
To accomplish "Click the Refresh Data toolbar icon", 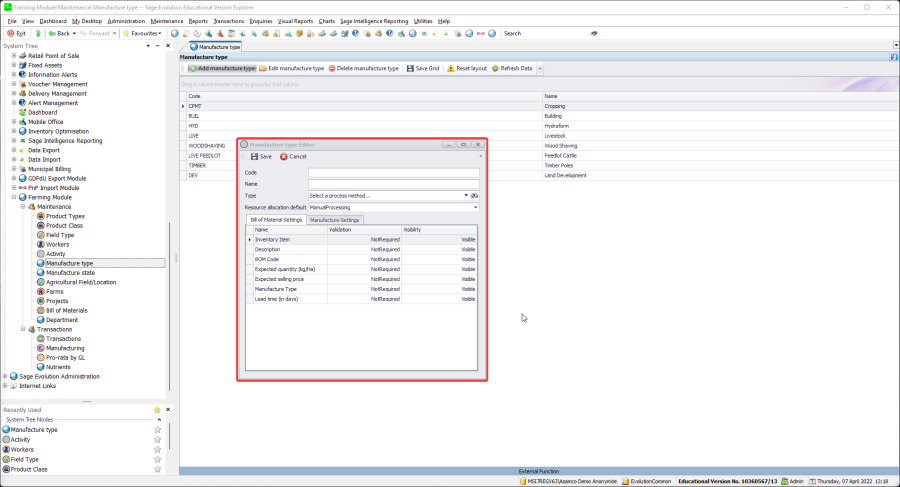I will 495,68.
